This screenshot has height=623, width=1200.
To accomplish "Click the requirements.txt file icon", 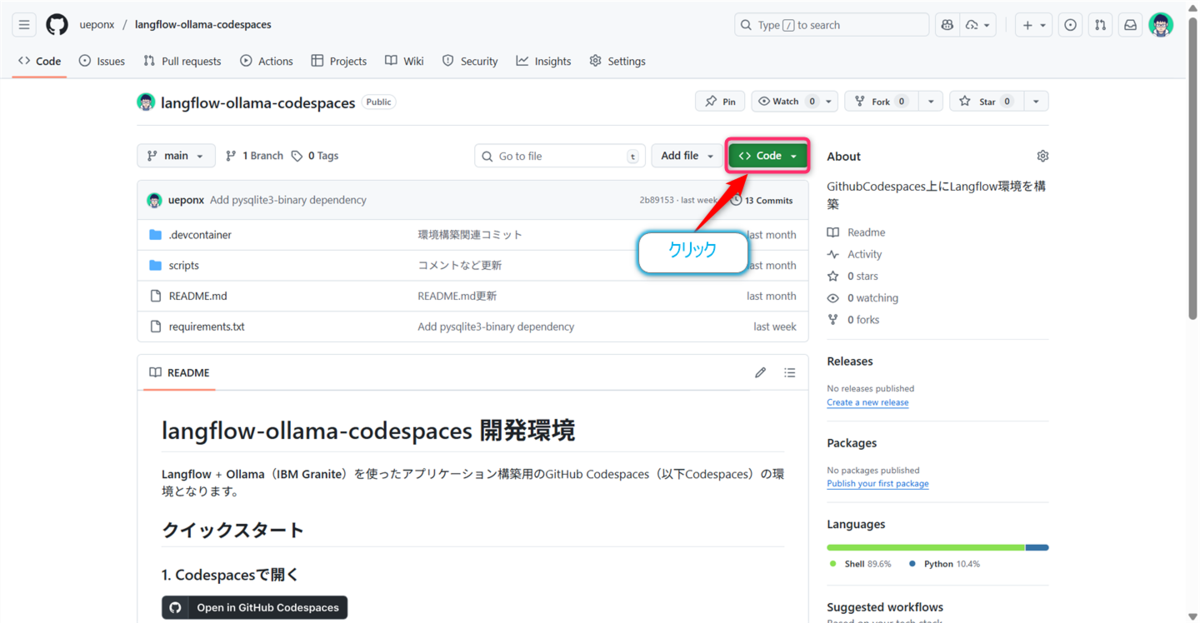I will 155,327.
